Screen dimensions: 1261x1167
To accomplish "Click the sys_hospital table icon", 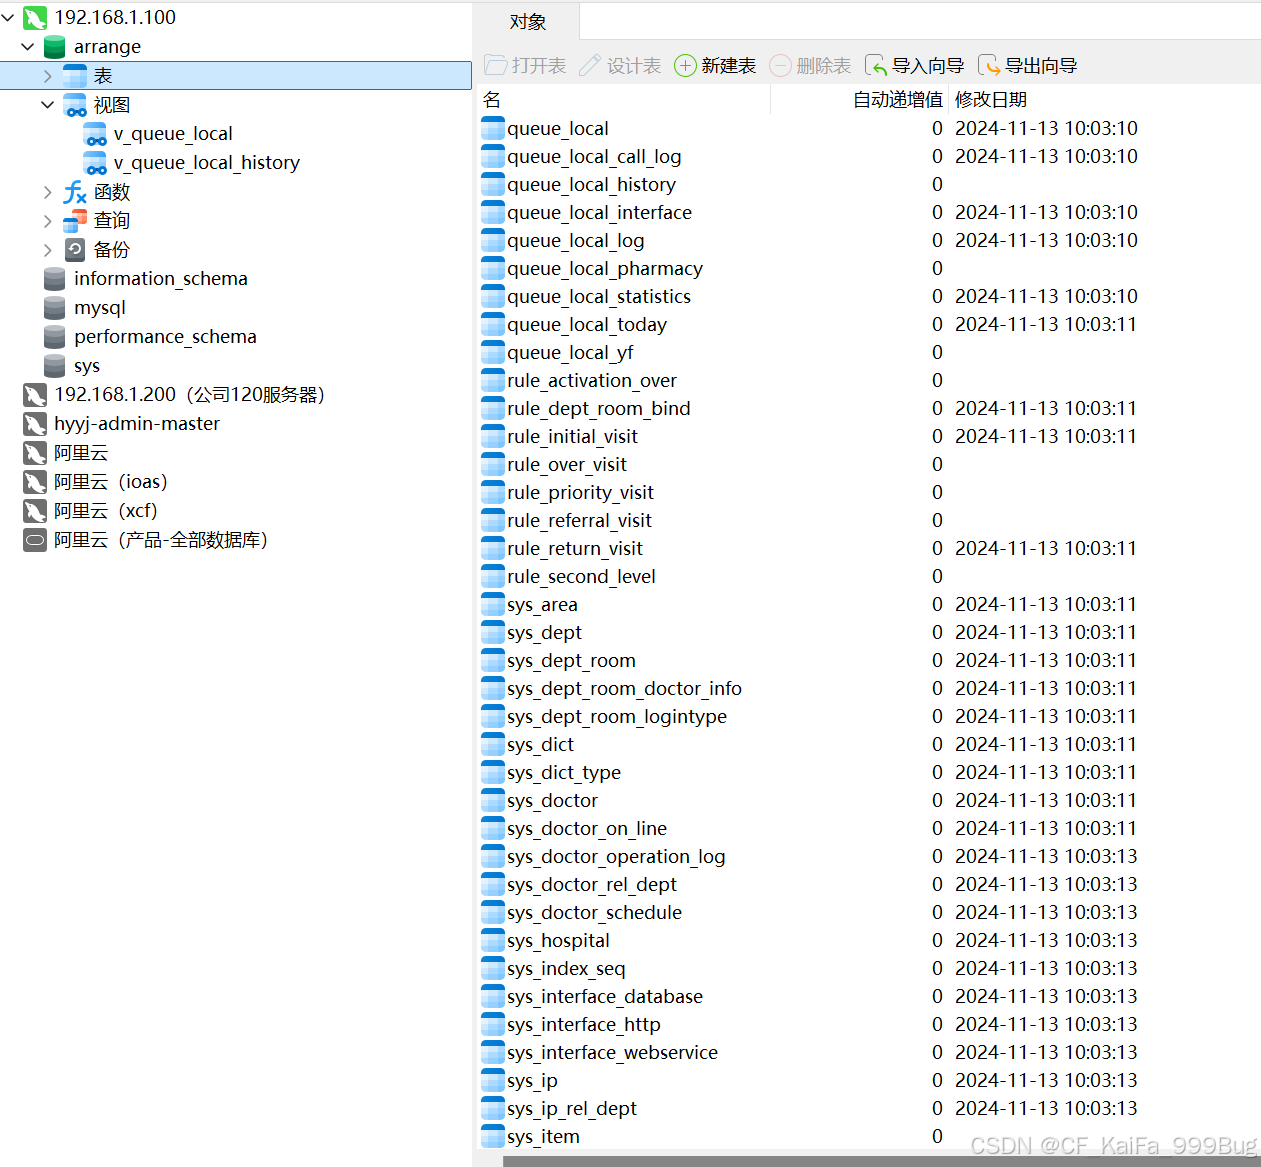I will (x=493, y=940).
